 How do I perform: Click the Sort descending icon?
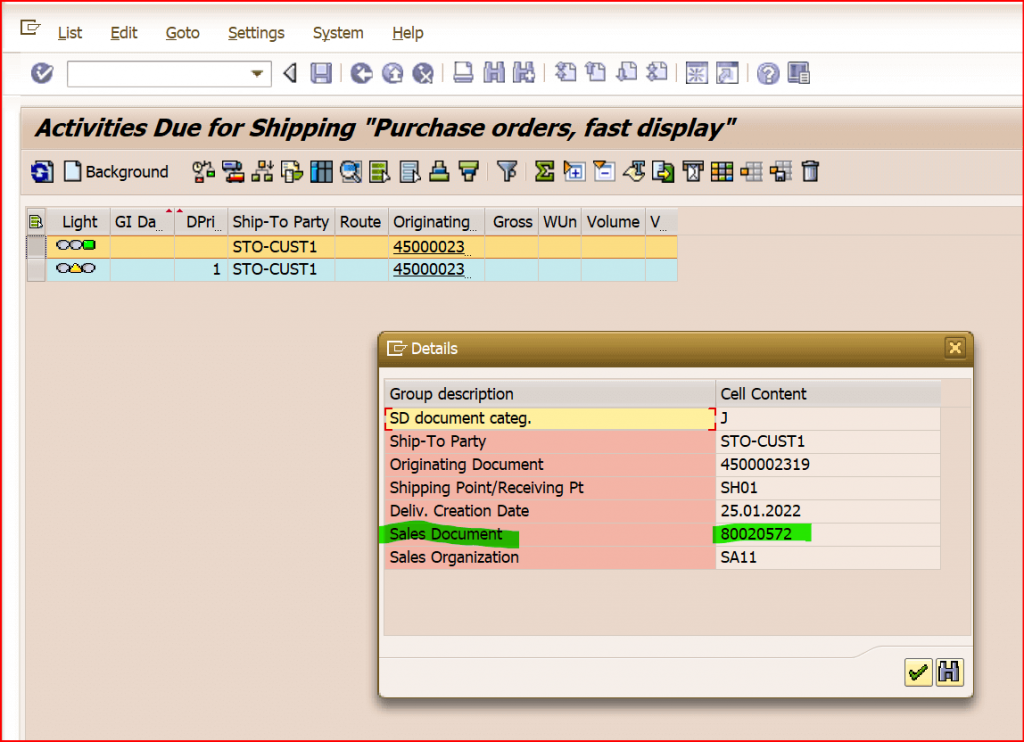(x=469, y=171)
